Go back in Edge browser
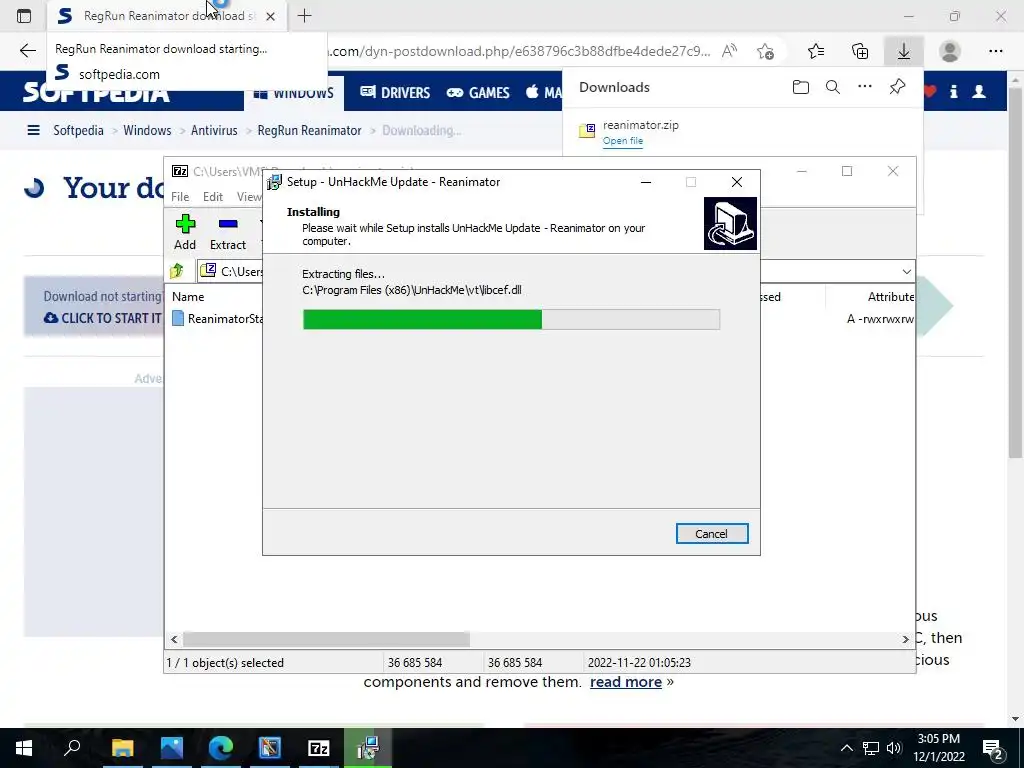Viewport: 1024px width, 768px height. (27, 51)
